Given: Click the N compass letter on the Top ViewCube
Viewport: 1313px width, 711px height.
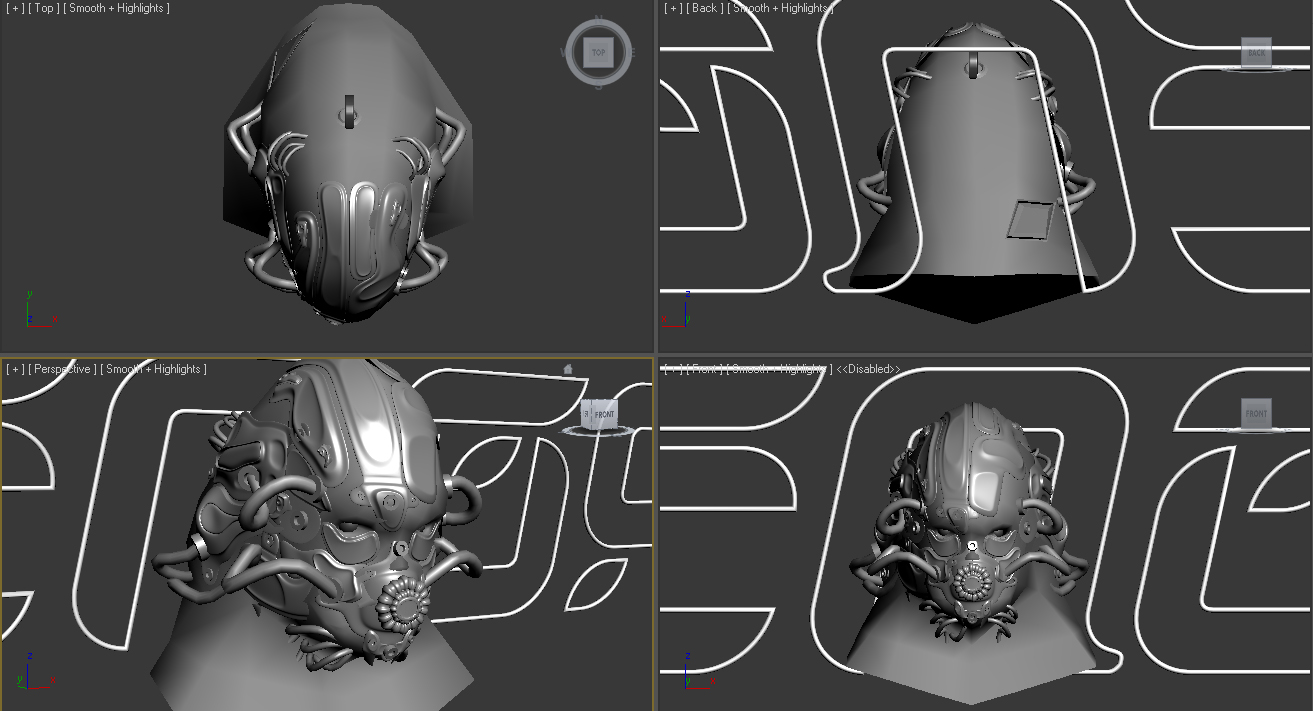Looking at the screenshot, I should pos(598,19).
